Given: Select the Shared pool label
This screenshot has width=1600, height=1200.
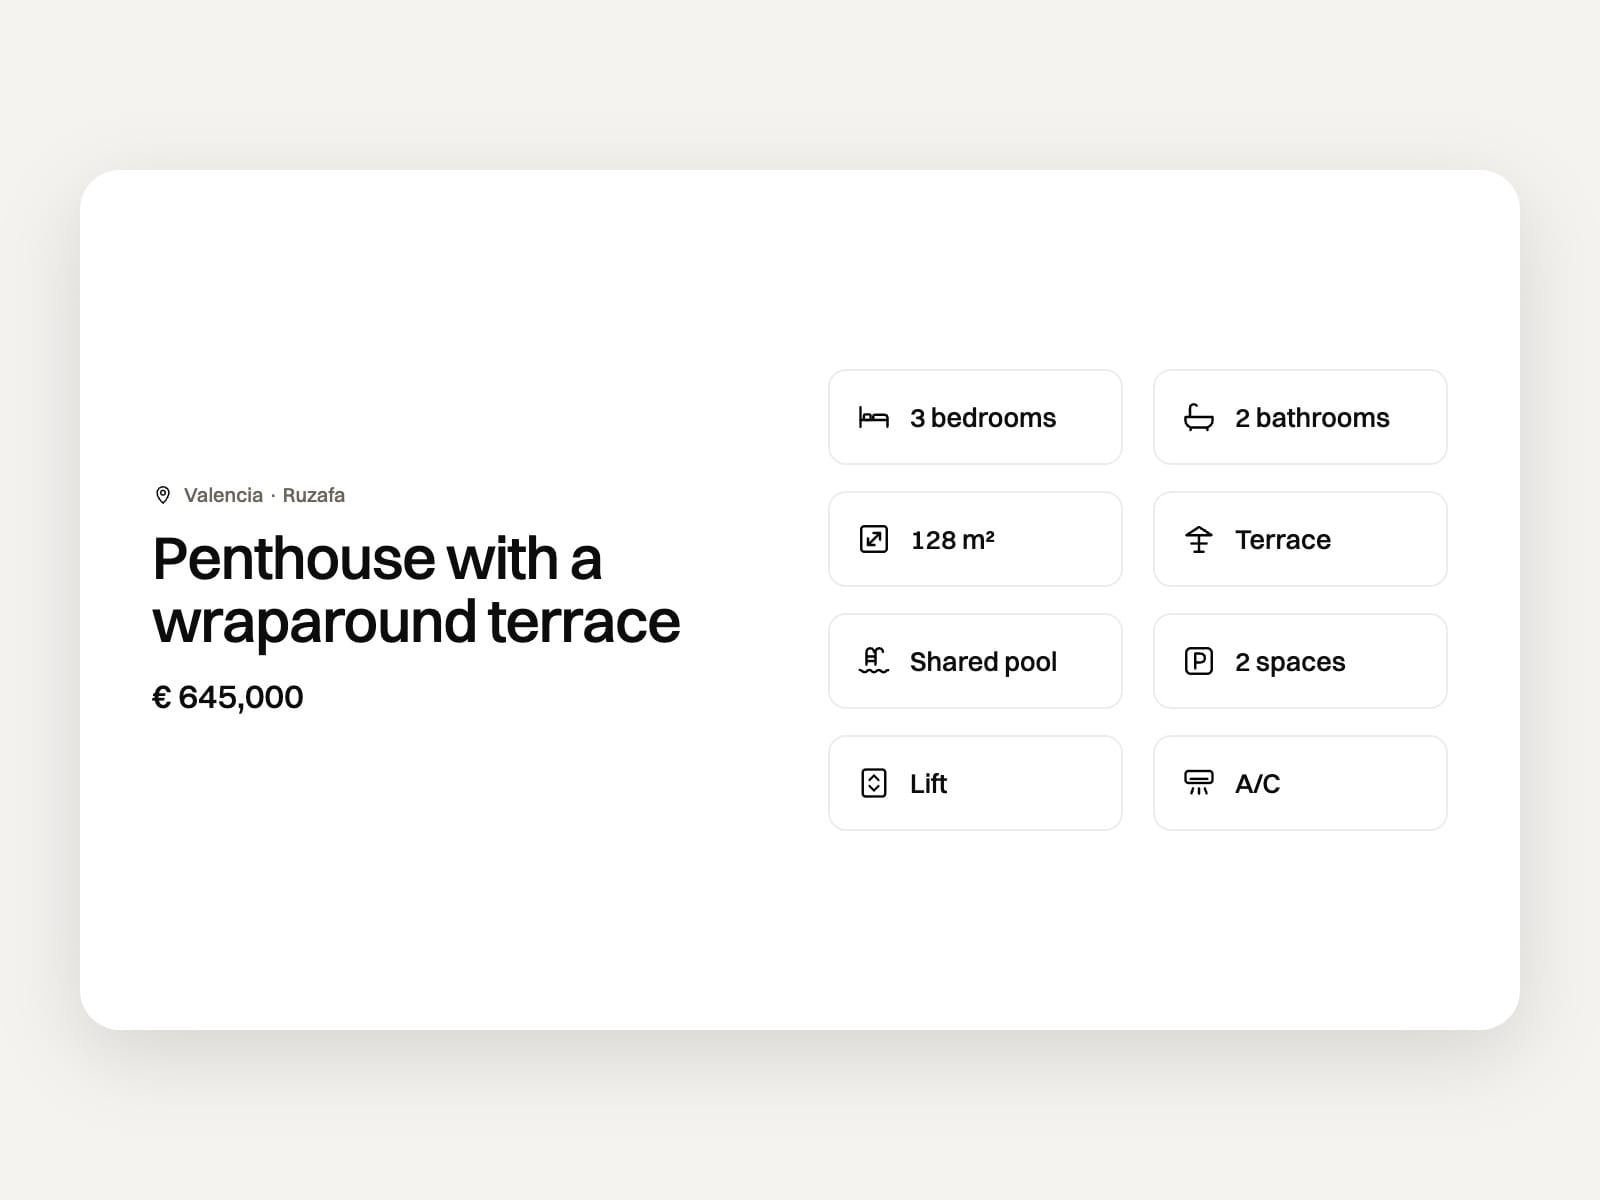Looking at the screenshot, I should coord(983,662).
